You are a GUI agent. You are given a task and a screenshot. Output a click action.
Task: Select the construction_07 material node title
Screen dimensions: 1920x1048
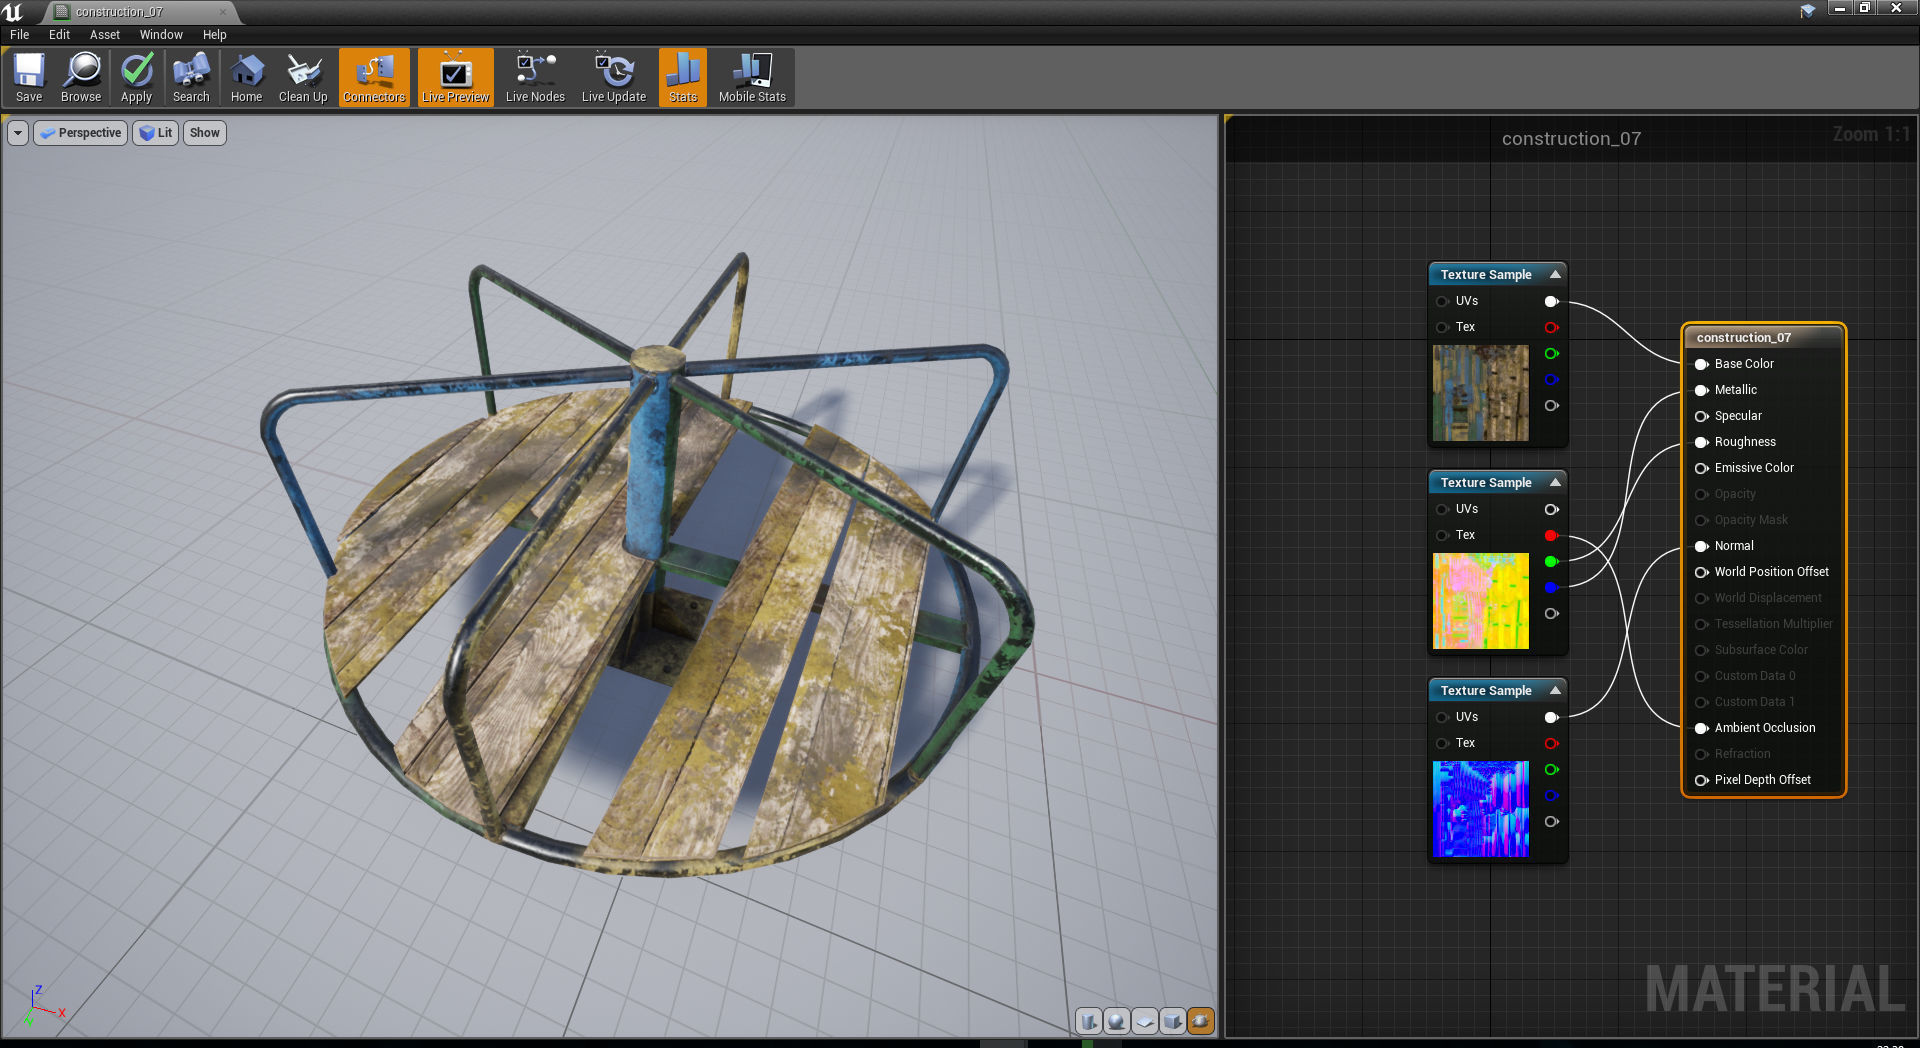click(x=1743, y=338)
